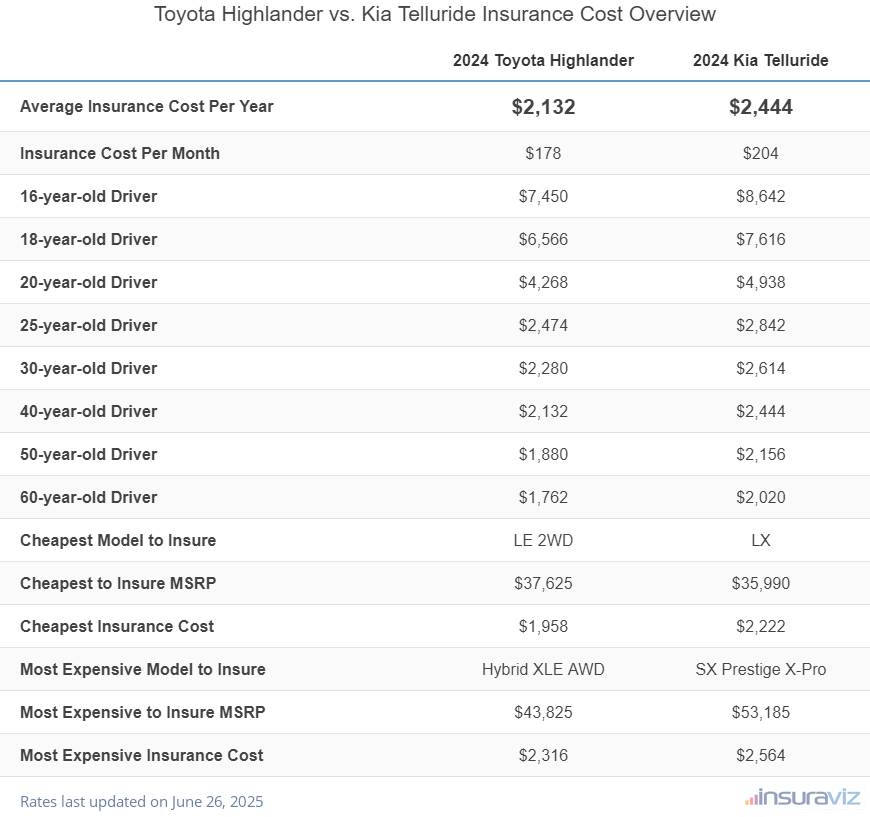Image resolution: width=870 pixels, height=817 pixels.
Task: Click the '16-year-old Driver' row label
Action: [x=88, y=196]
